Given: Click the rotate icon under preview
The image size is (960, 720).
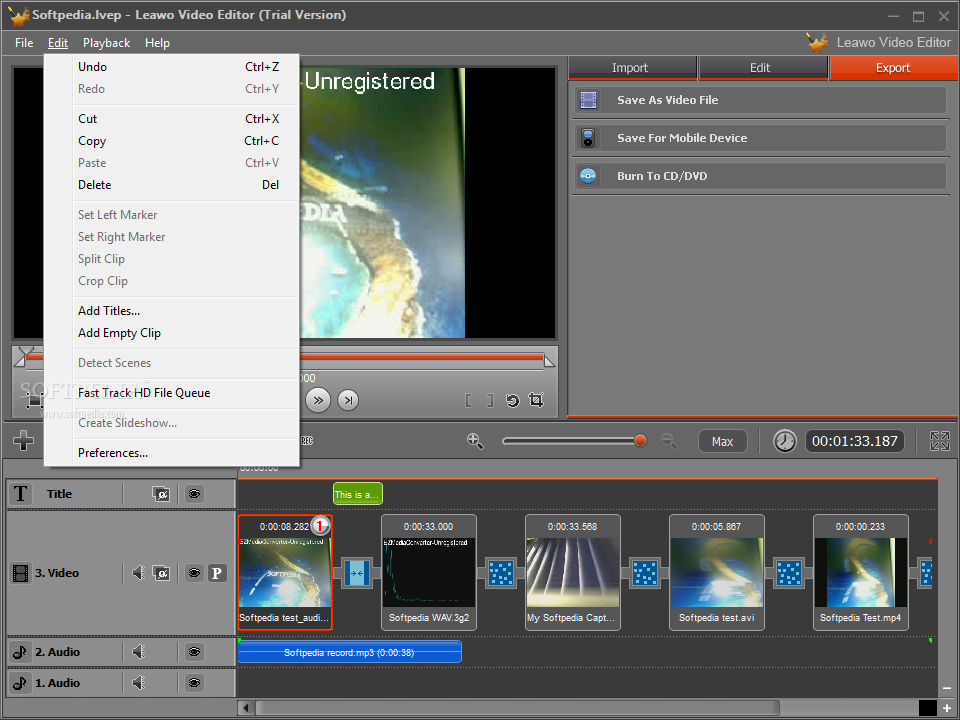Looking at the screenshot, I should click(x=512, y=400).
